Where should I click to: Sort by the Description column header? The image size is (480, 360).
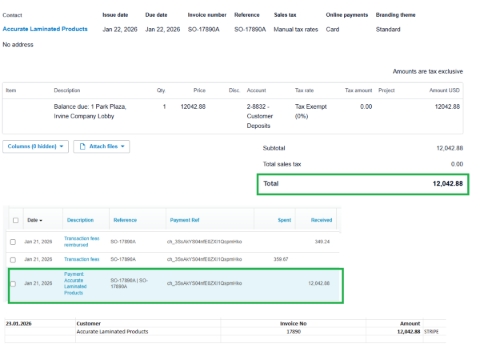point(80,220)
